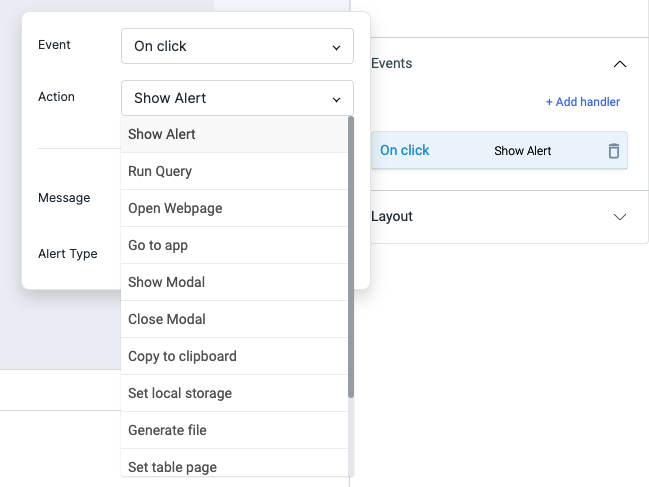
Task: Select Close Modal action
Action: coord(167,319)
